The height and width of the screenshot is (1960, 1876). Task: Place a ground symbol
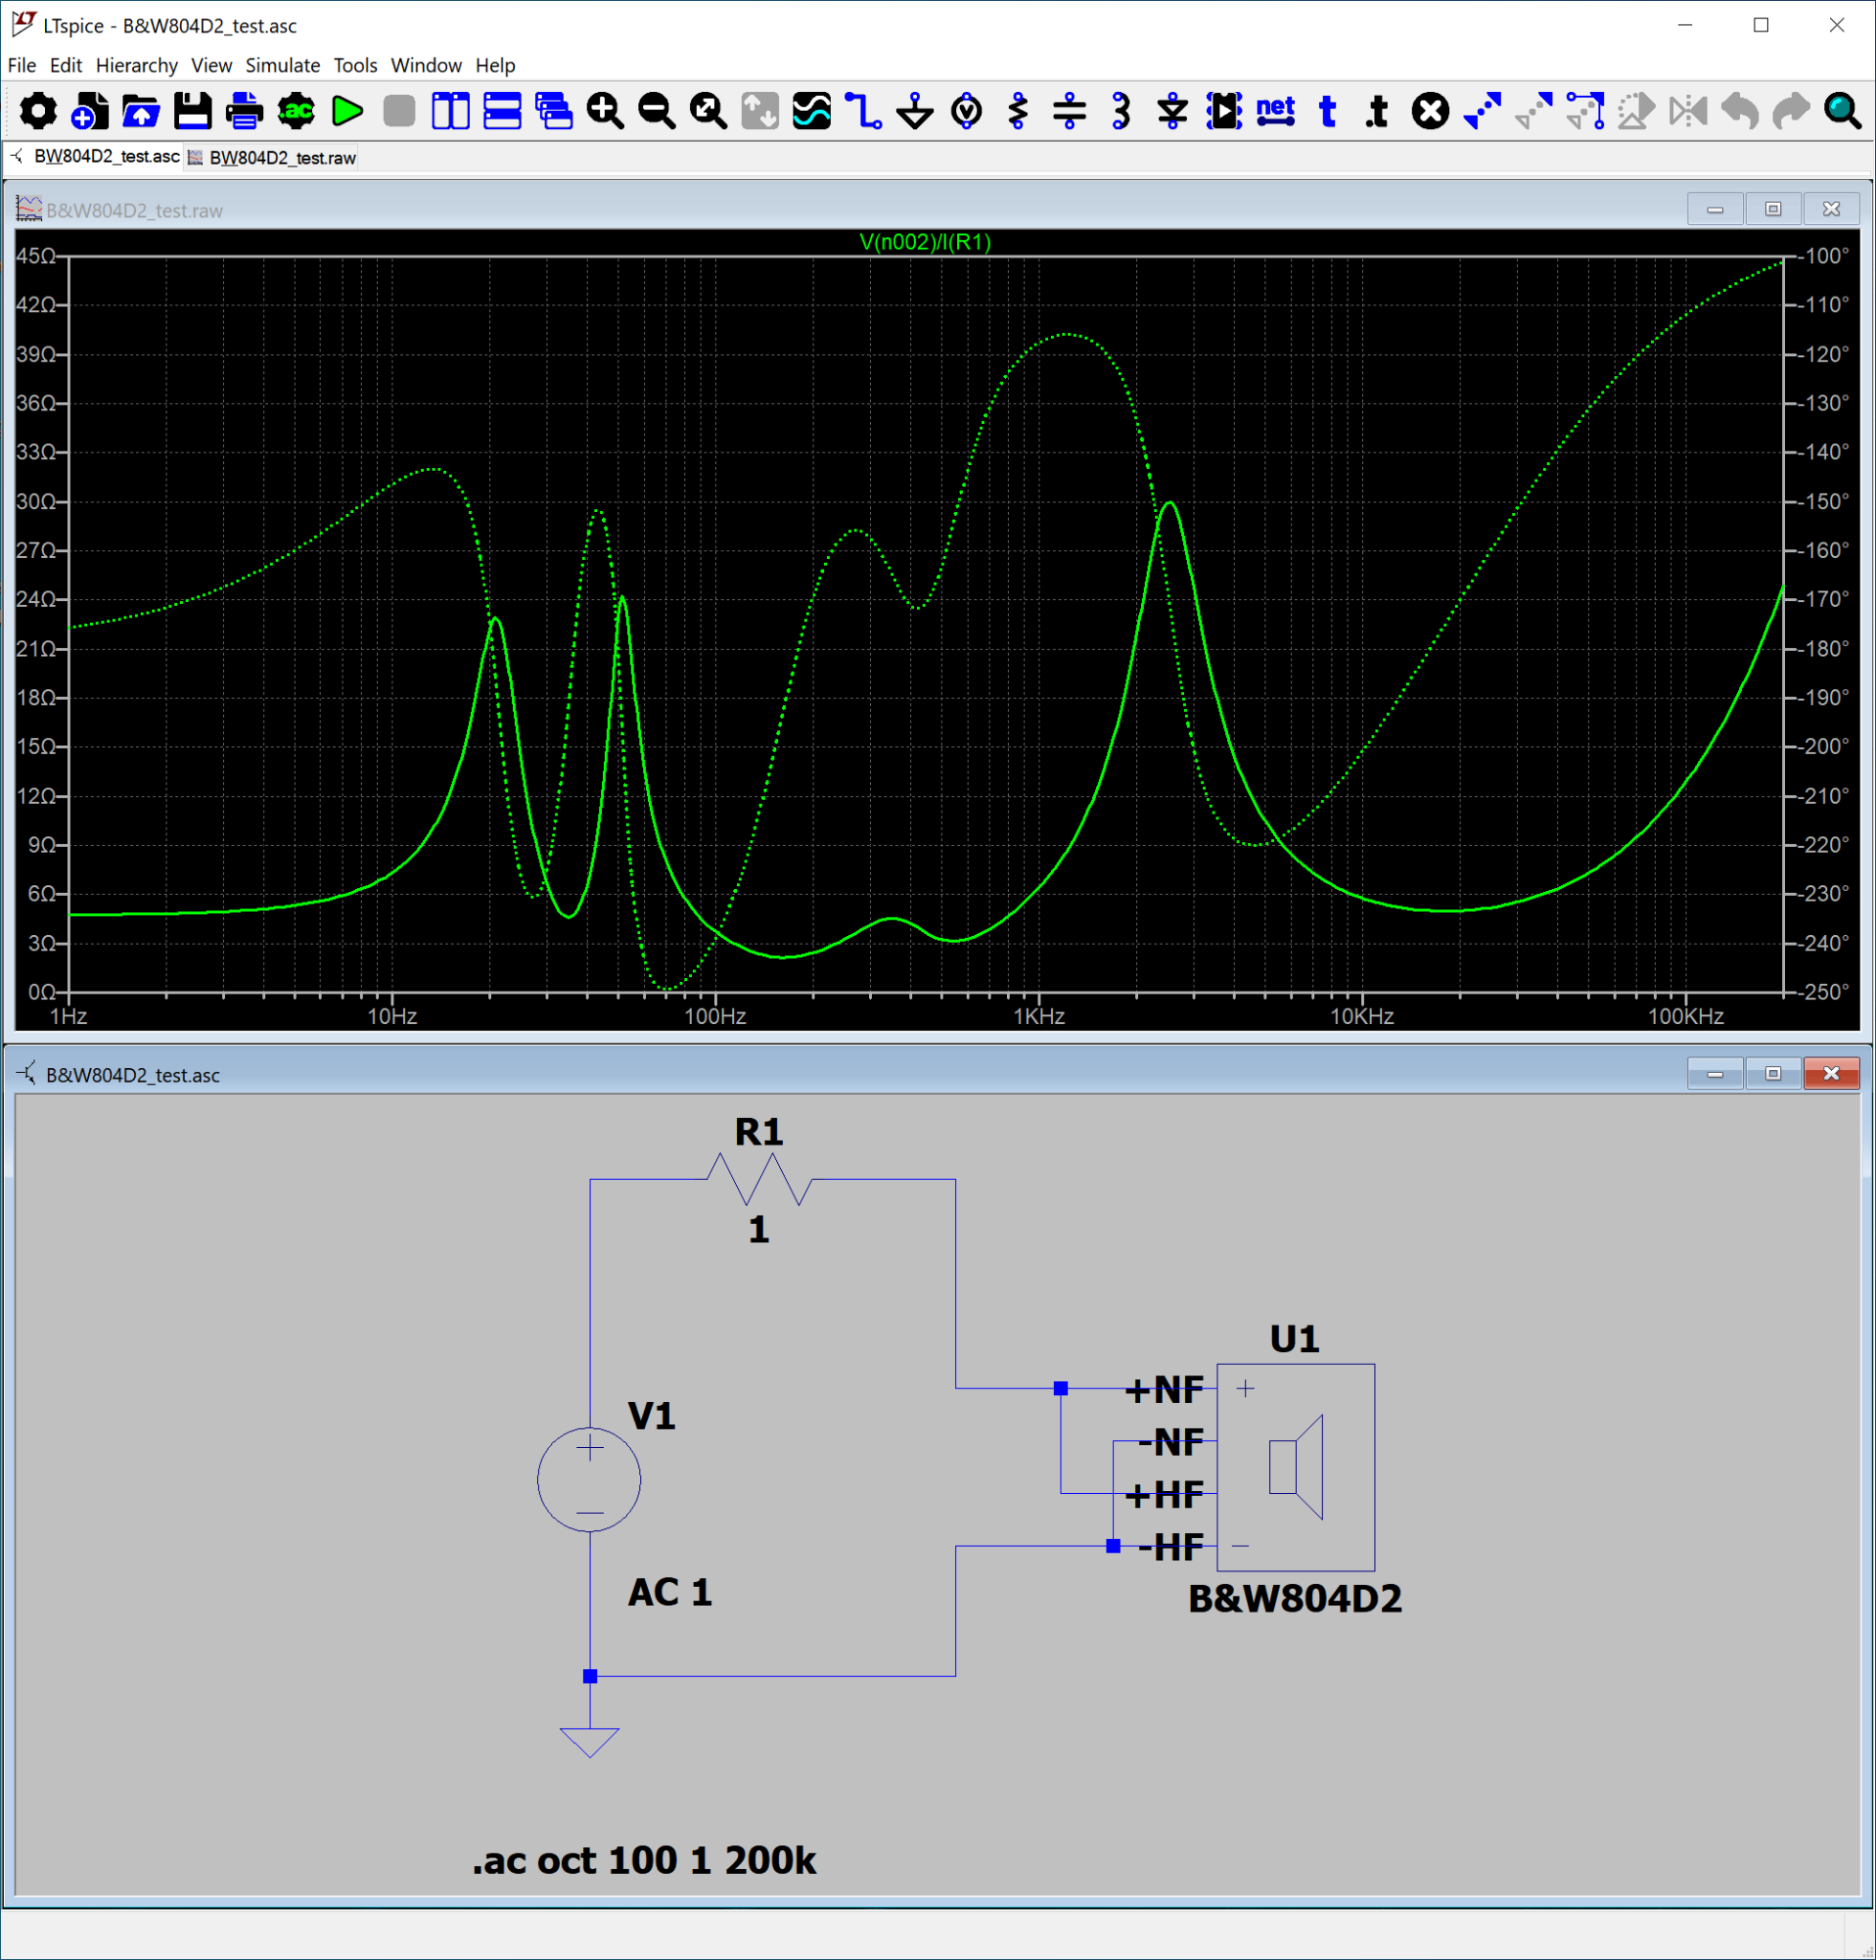click(915, 111)
